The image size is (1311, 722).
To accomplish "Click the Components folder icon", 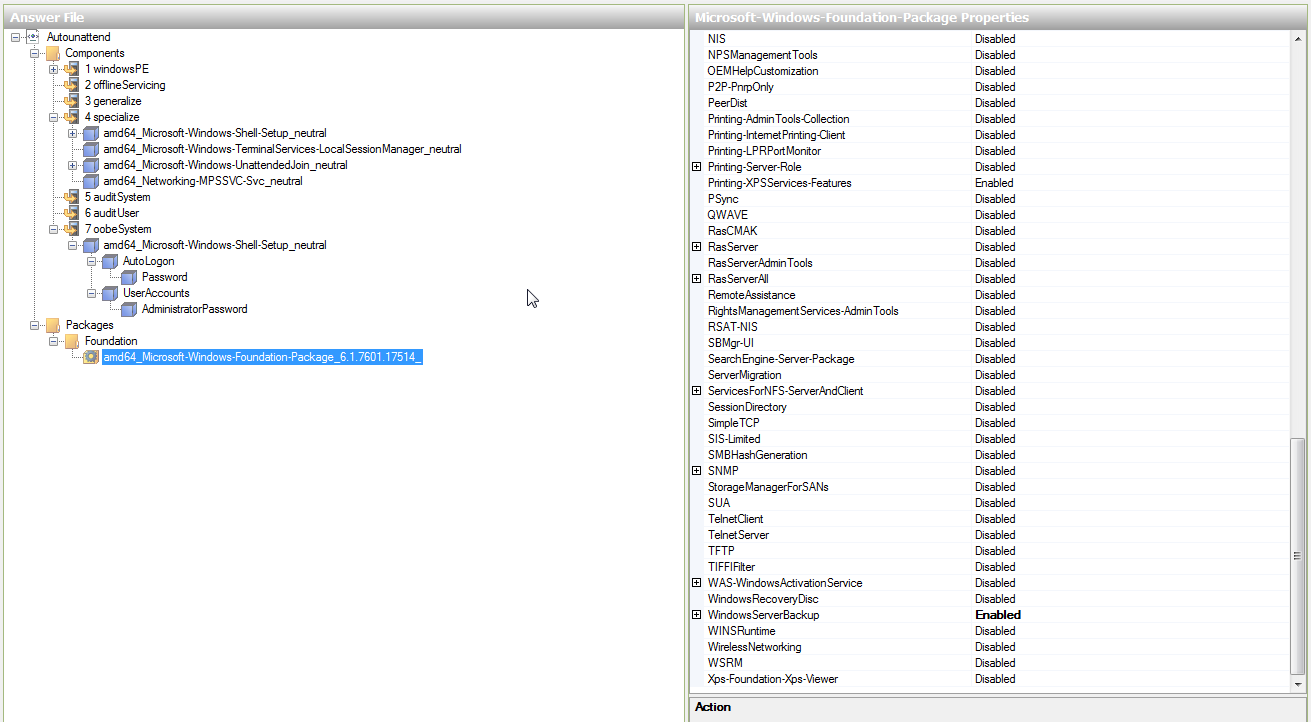I will [x=52, y=53].
